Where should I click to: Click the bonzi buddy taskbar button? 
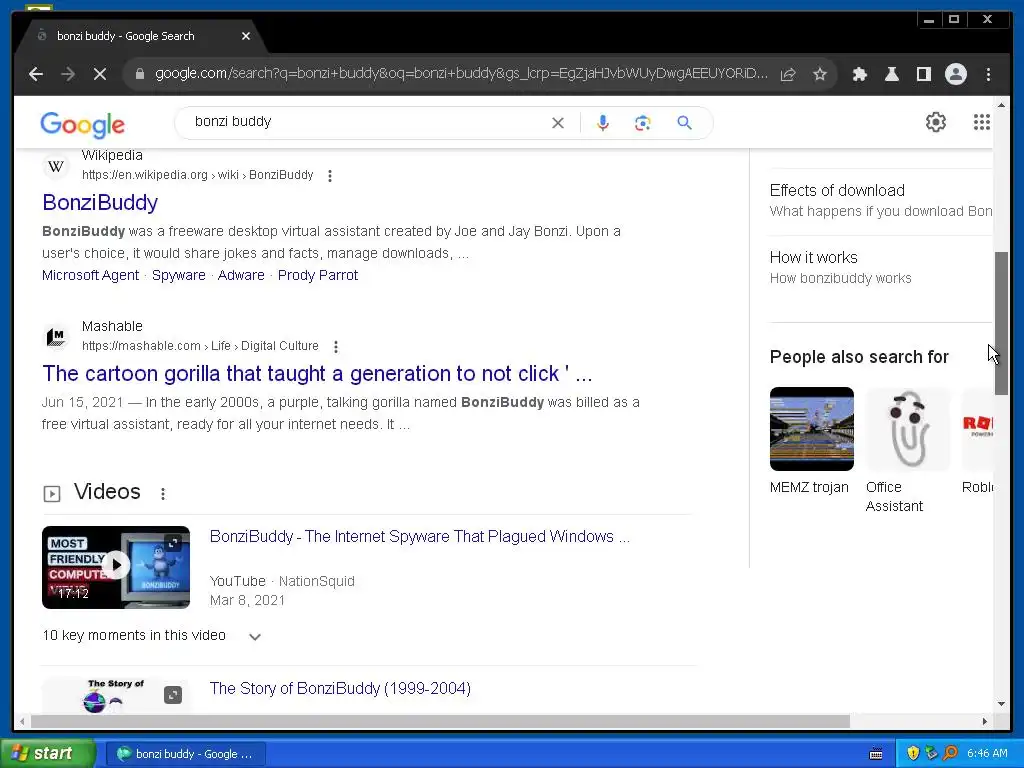click(185, 754)
